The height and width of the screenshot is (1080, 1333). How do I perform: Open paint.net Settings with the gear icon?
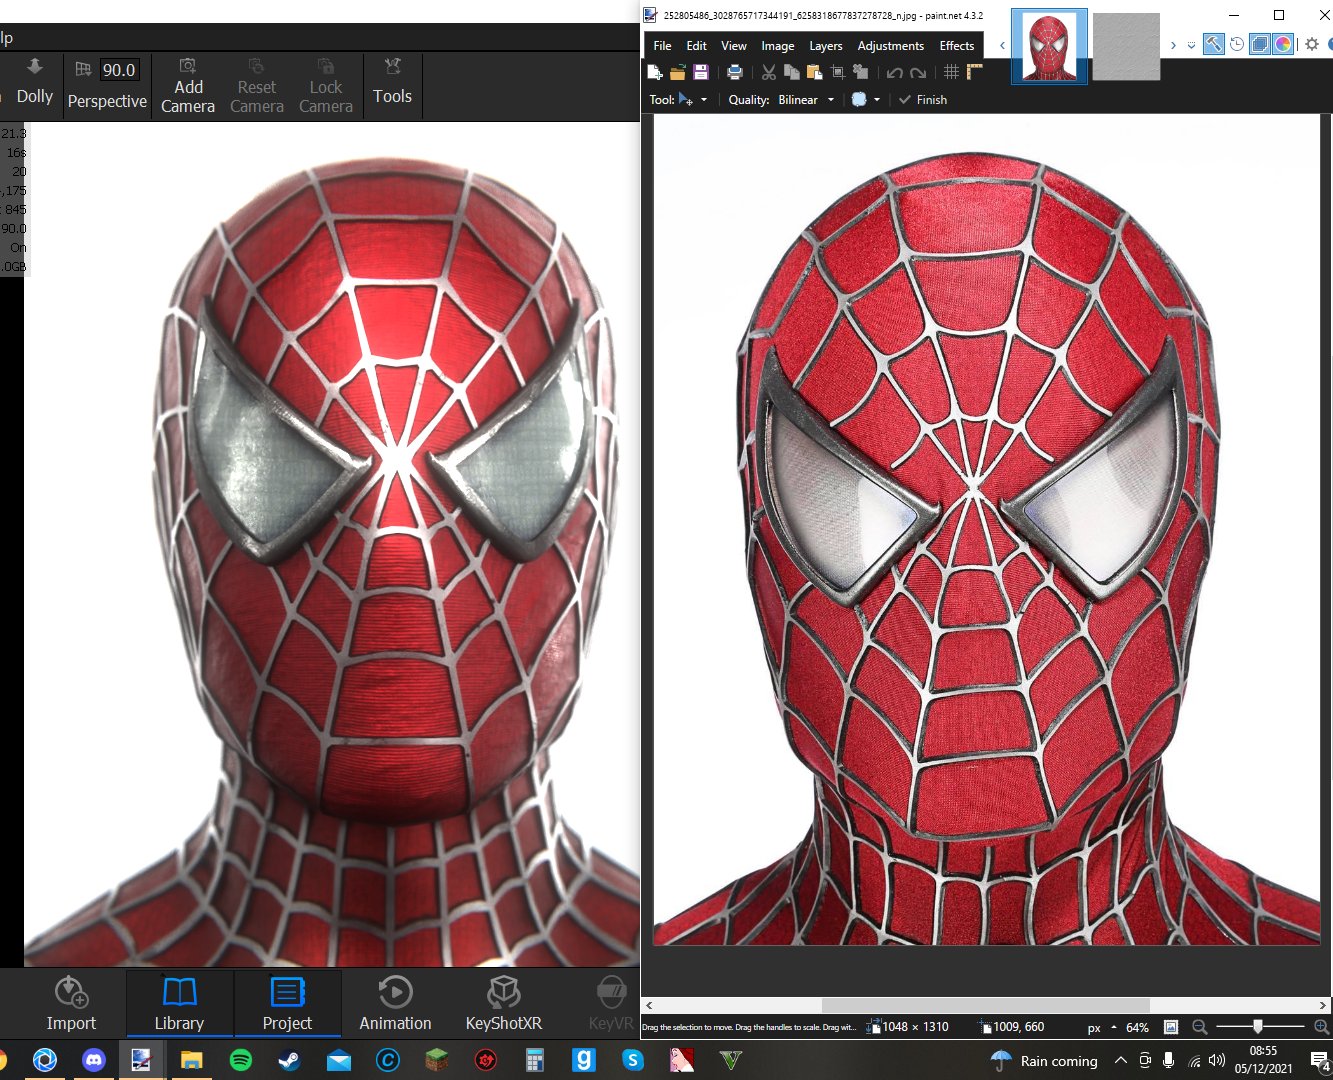pyautogui.click(x=1312, y=44)
